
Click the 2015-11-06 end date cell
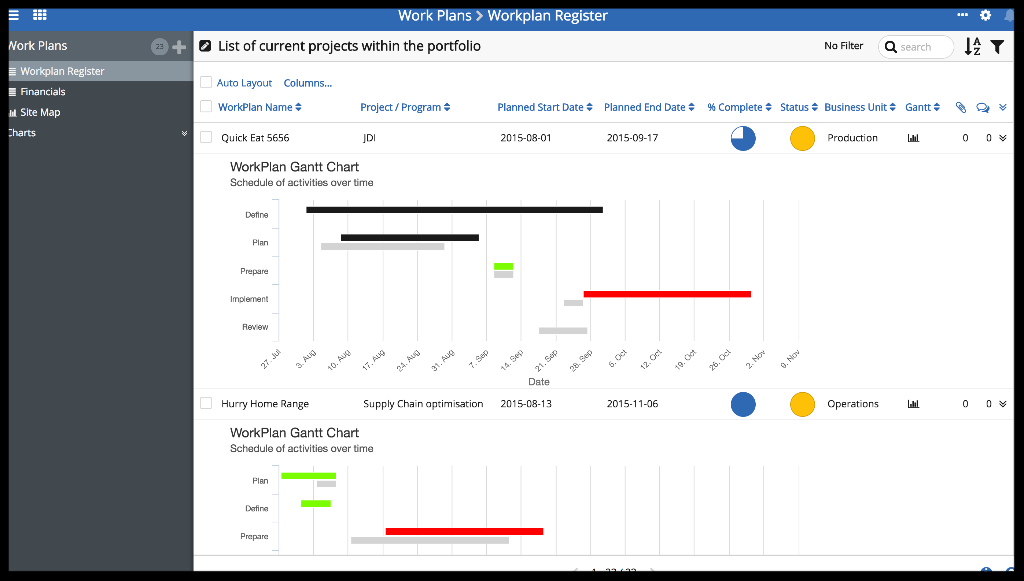click(632, 403)
